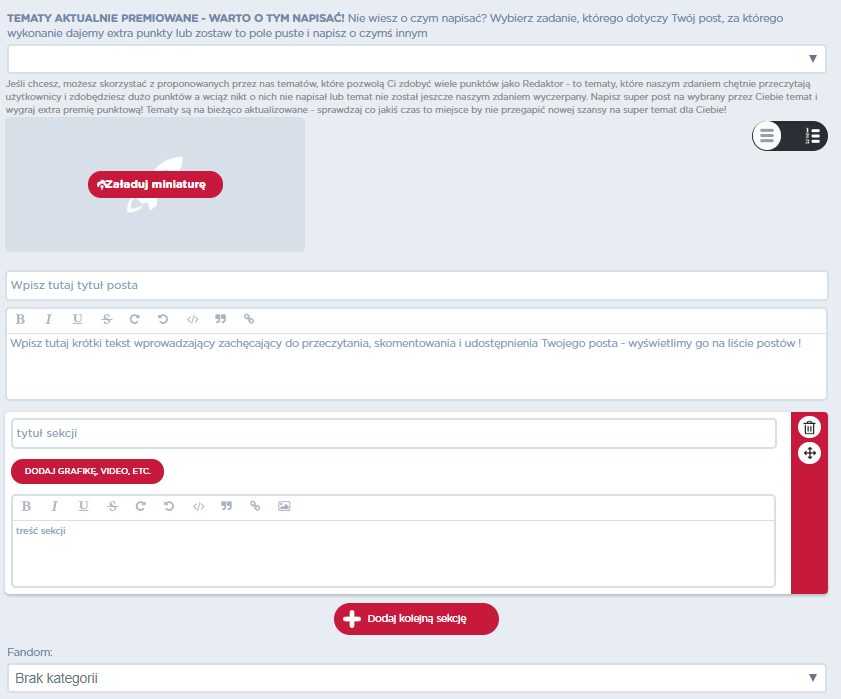Insert blockquote in section content toolbar

(226, 505)
